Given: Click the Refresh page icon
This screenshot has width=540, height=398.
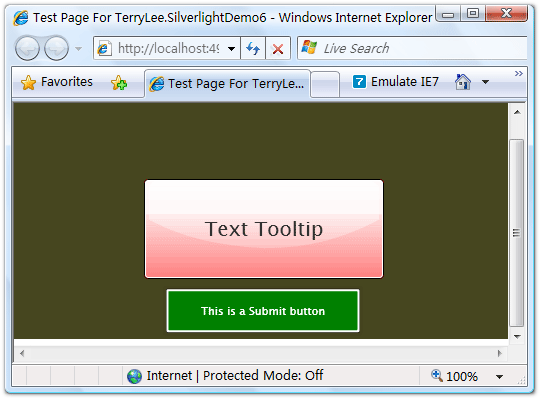Looking at the screenshot, I should (253, 48).
